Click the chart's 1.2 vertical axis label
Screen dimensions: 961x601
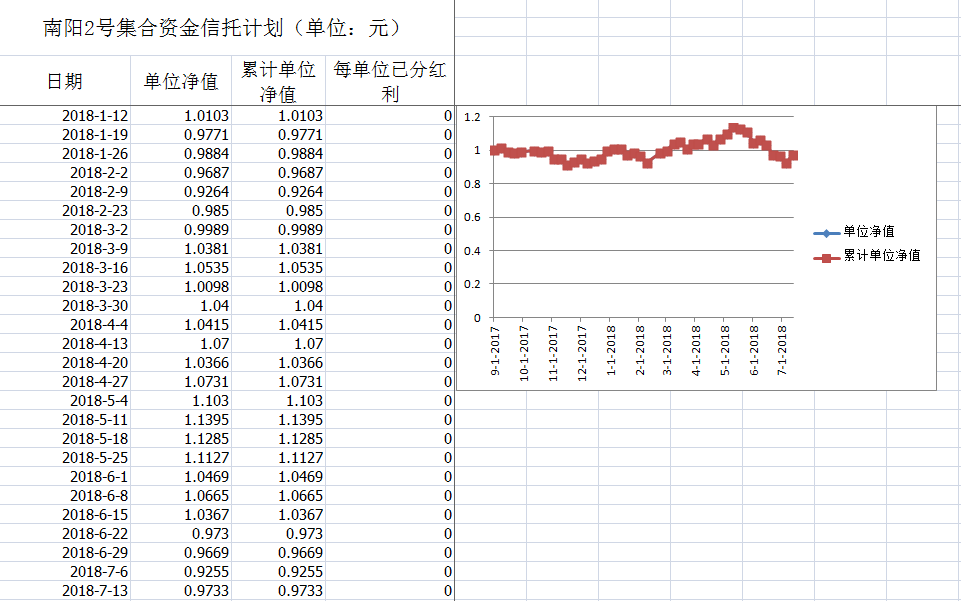click(x=472, y=117)
